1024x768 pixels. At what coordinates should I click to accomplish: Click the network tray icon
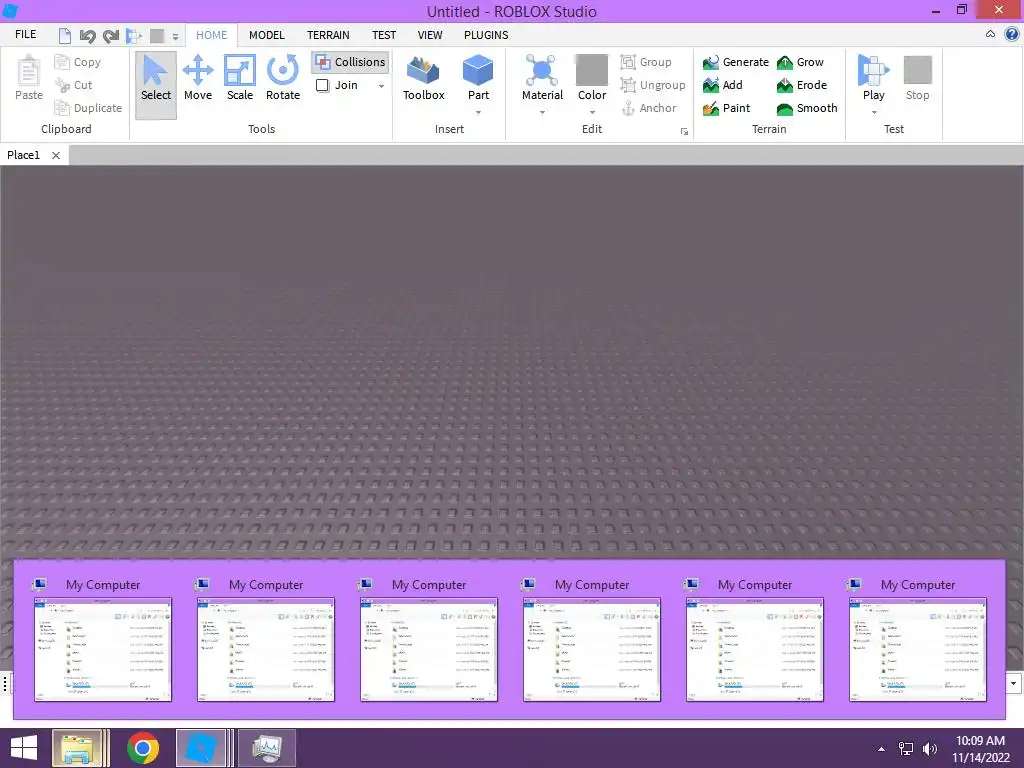click(906, 749)
